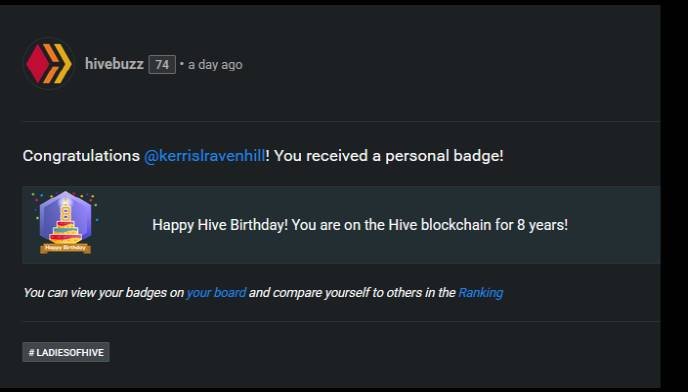
Task: Click the 'a day ago' timestamp
Action: point(215,65)
